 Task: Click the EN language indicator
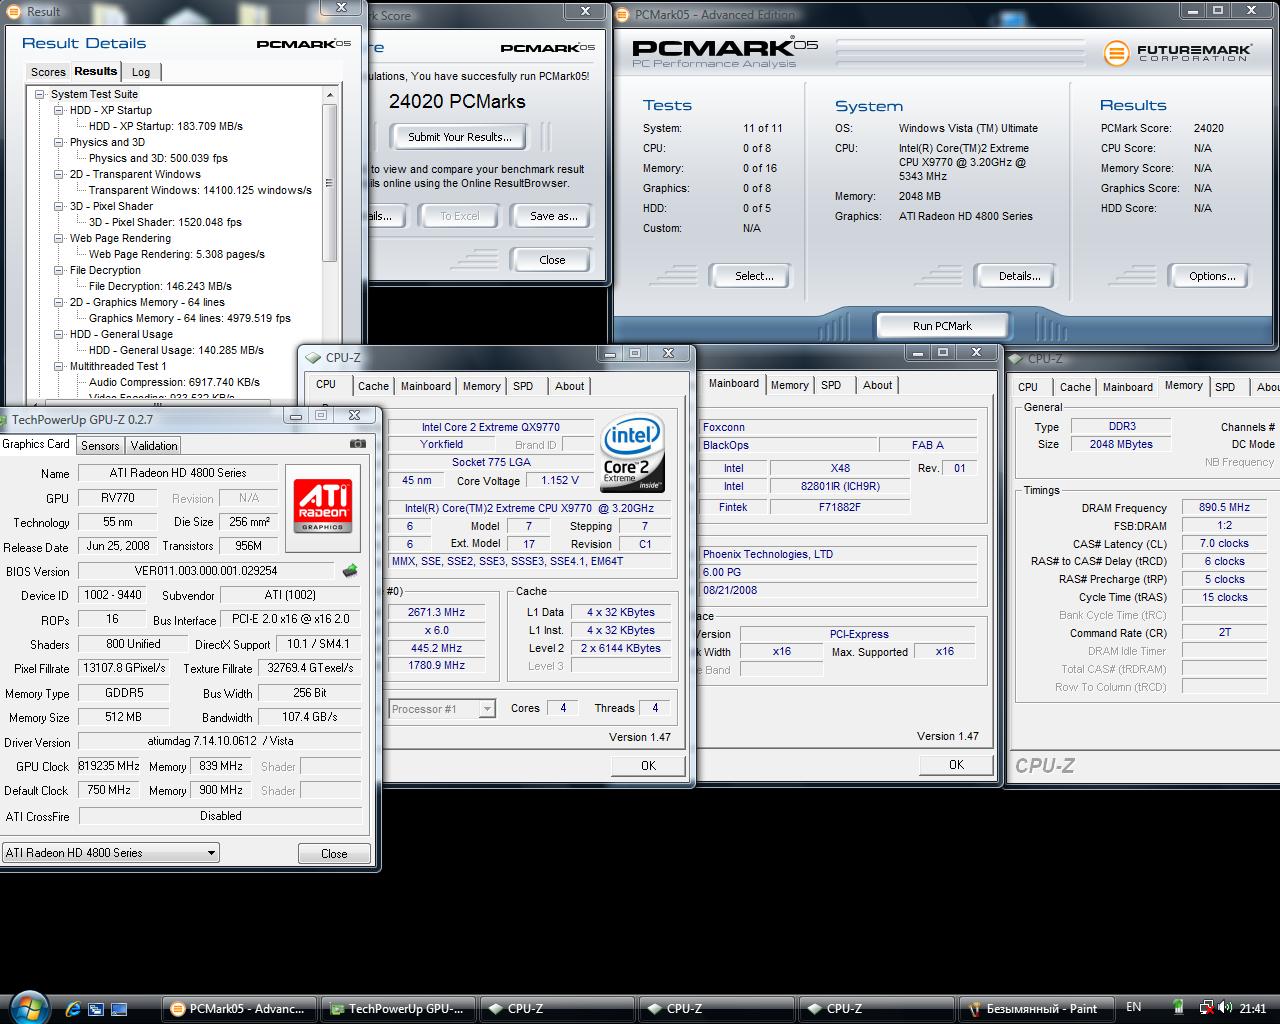tap(1134, 1008)
